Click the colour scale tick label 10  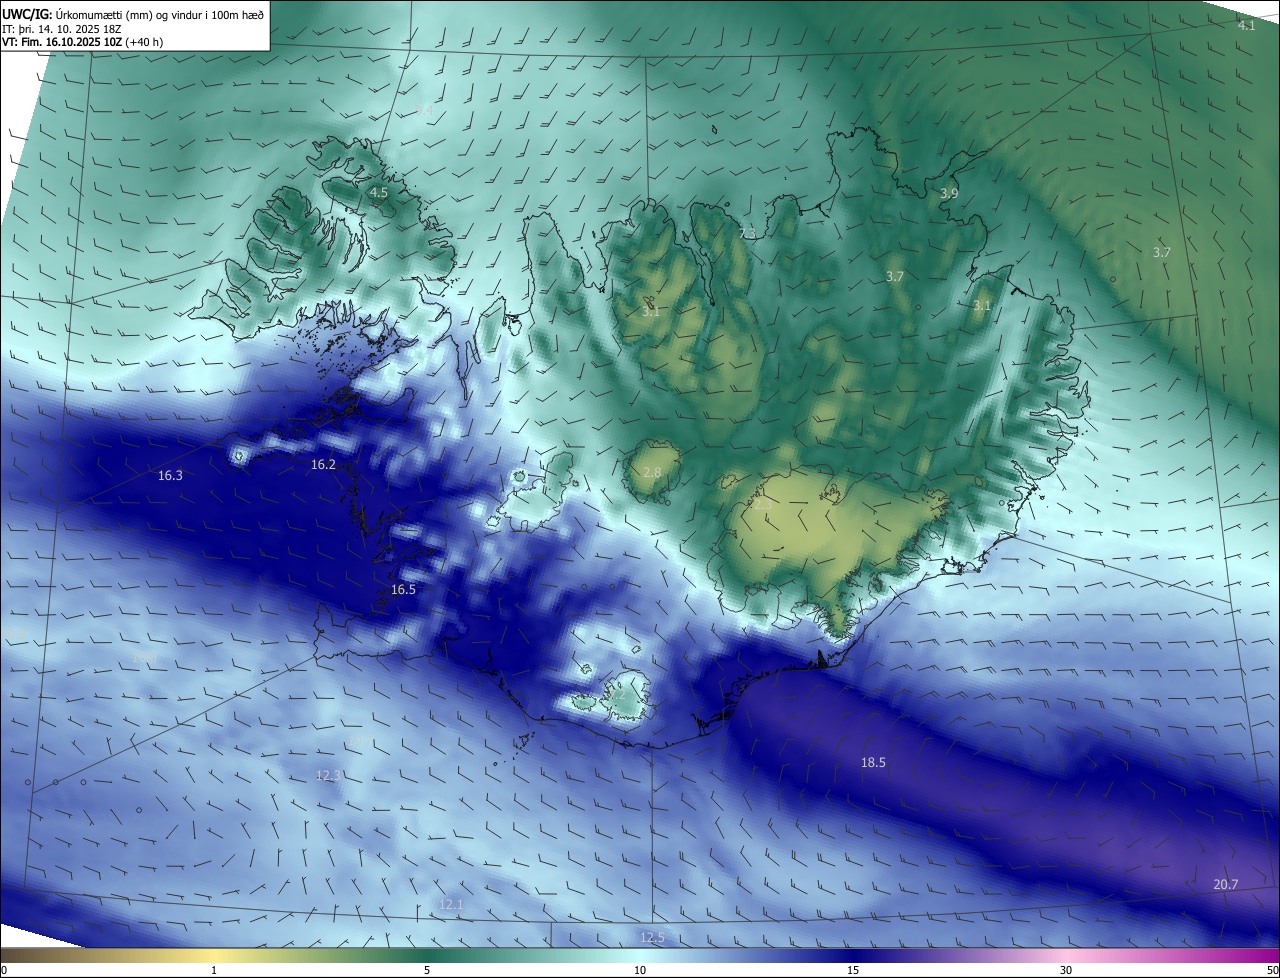(x=640, y=970)
